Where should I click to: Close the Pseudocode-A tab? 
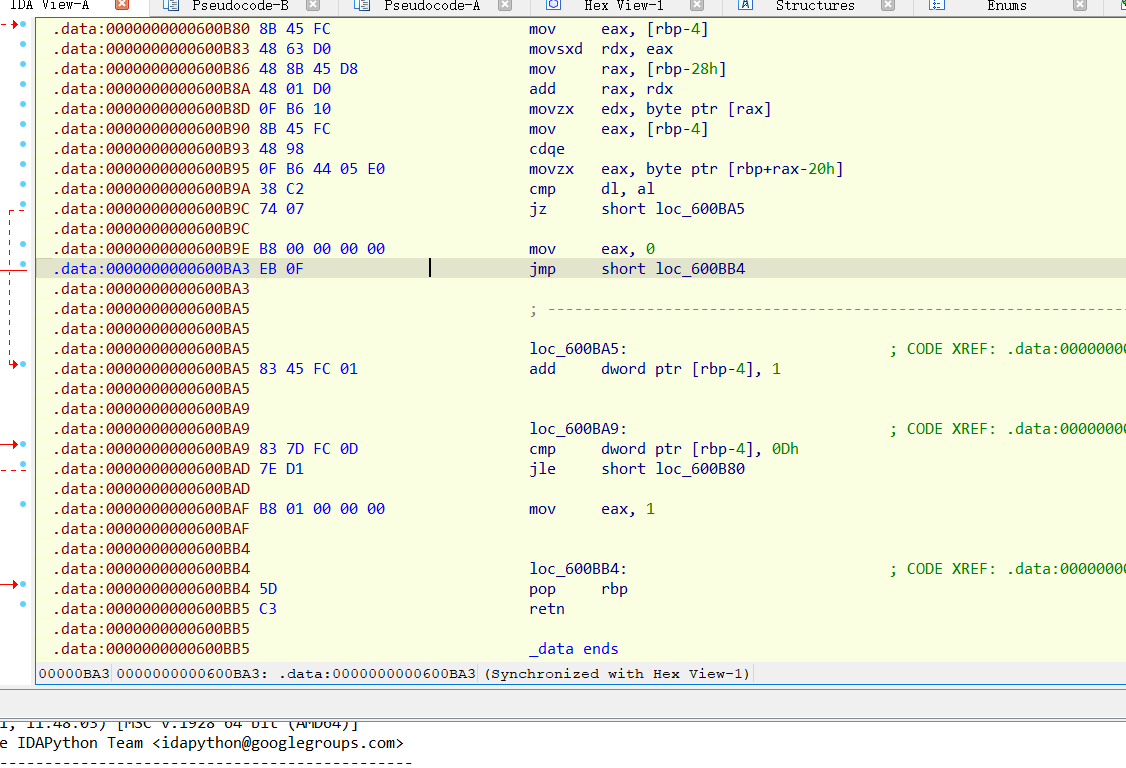click(507, 5)
